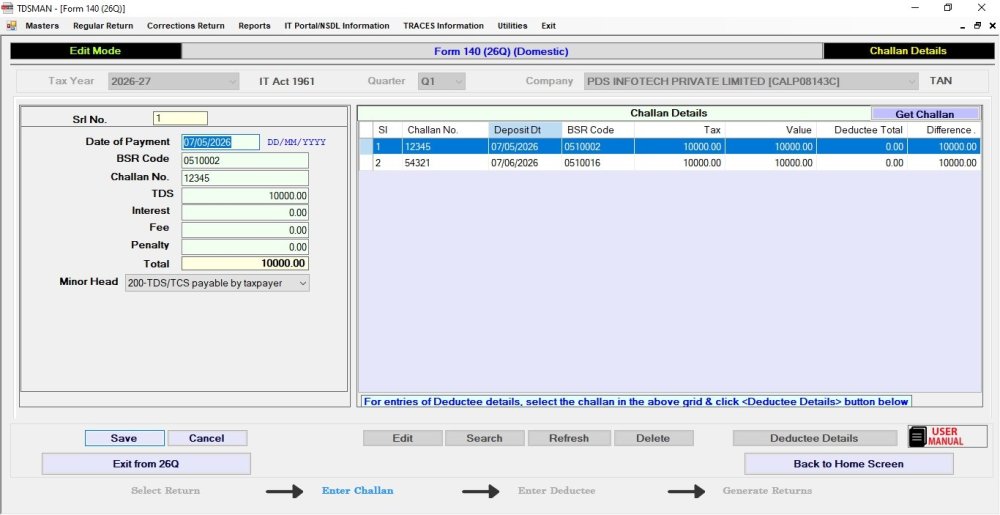Click the Total amount field
This screenshot has height=515, width=1000.
coord(245,264)
